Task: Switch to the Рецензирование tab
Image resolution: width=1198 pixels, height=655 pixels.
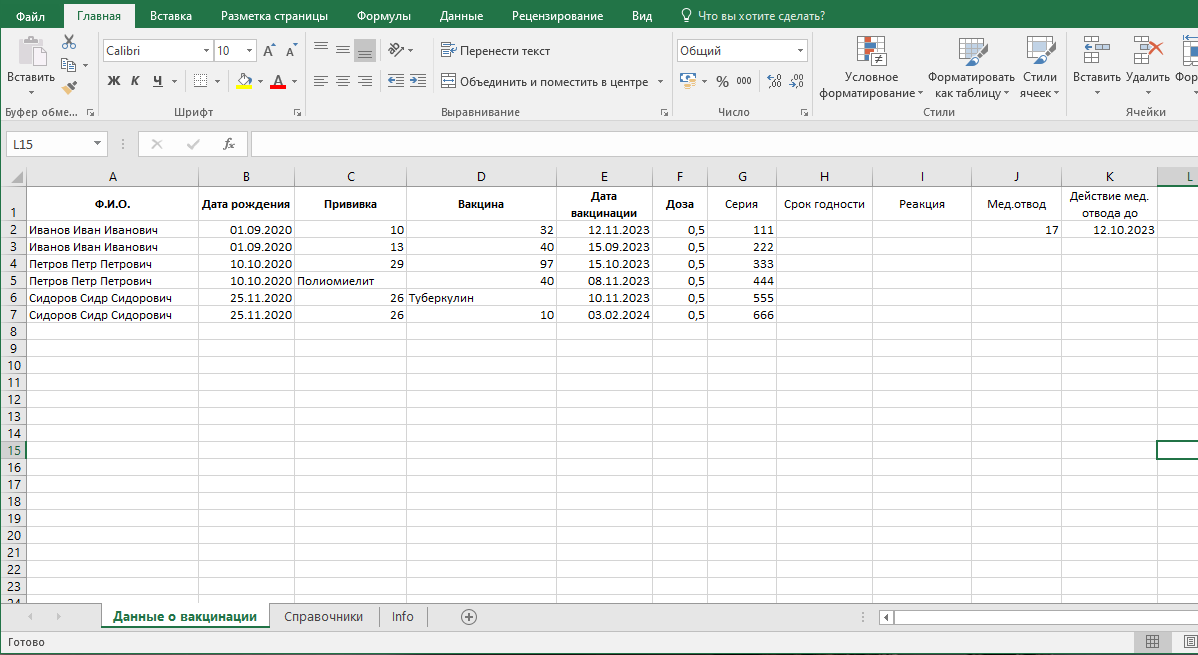Action: pos(557,16)
